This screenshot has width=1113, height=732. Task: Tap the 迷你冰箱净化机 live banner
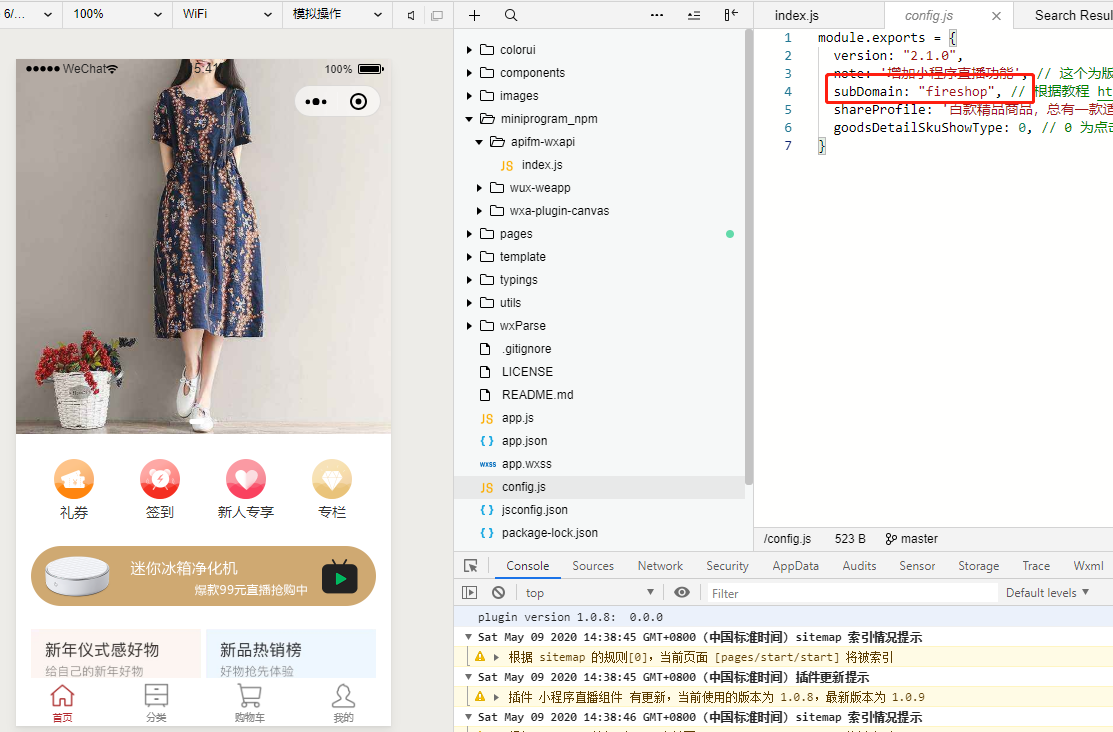pyautogui.click(x=203, y=576)
